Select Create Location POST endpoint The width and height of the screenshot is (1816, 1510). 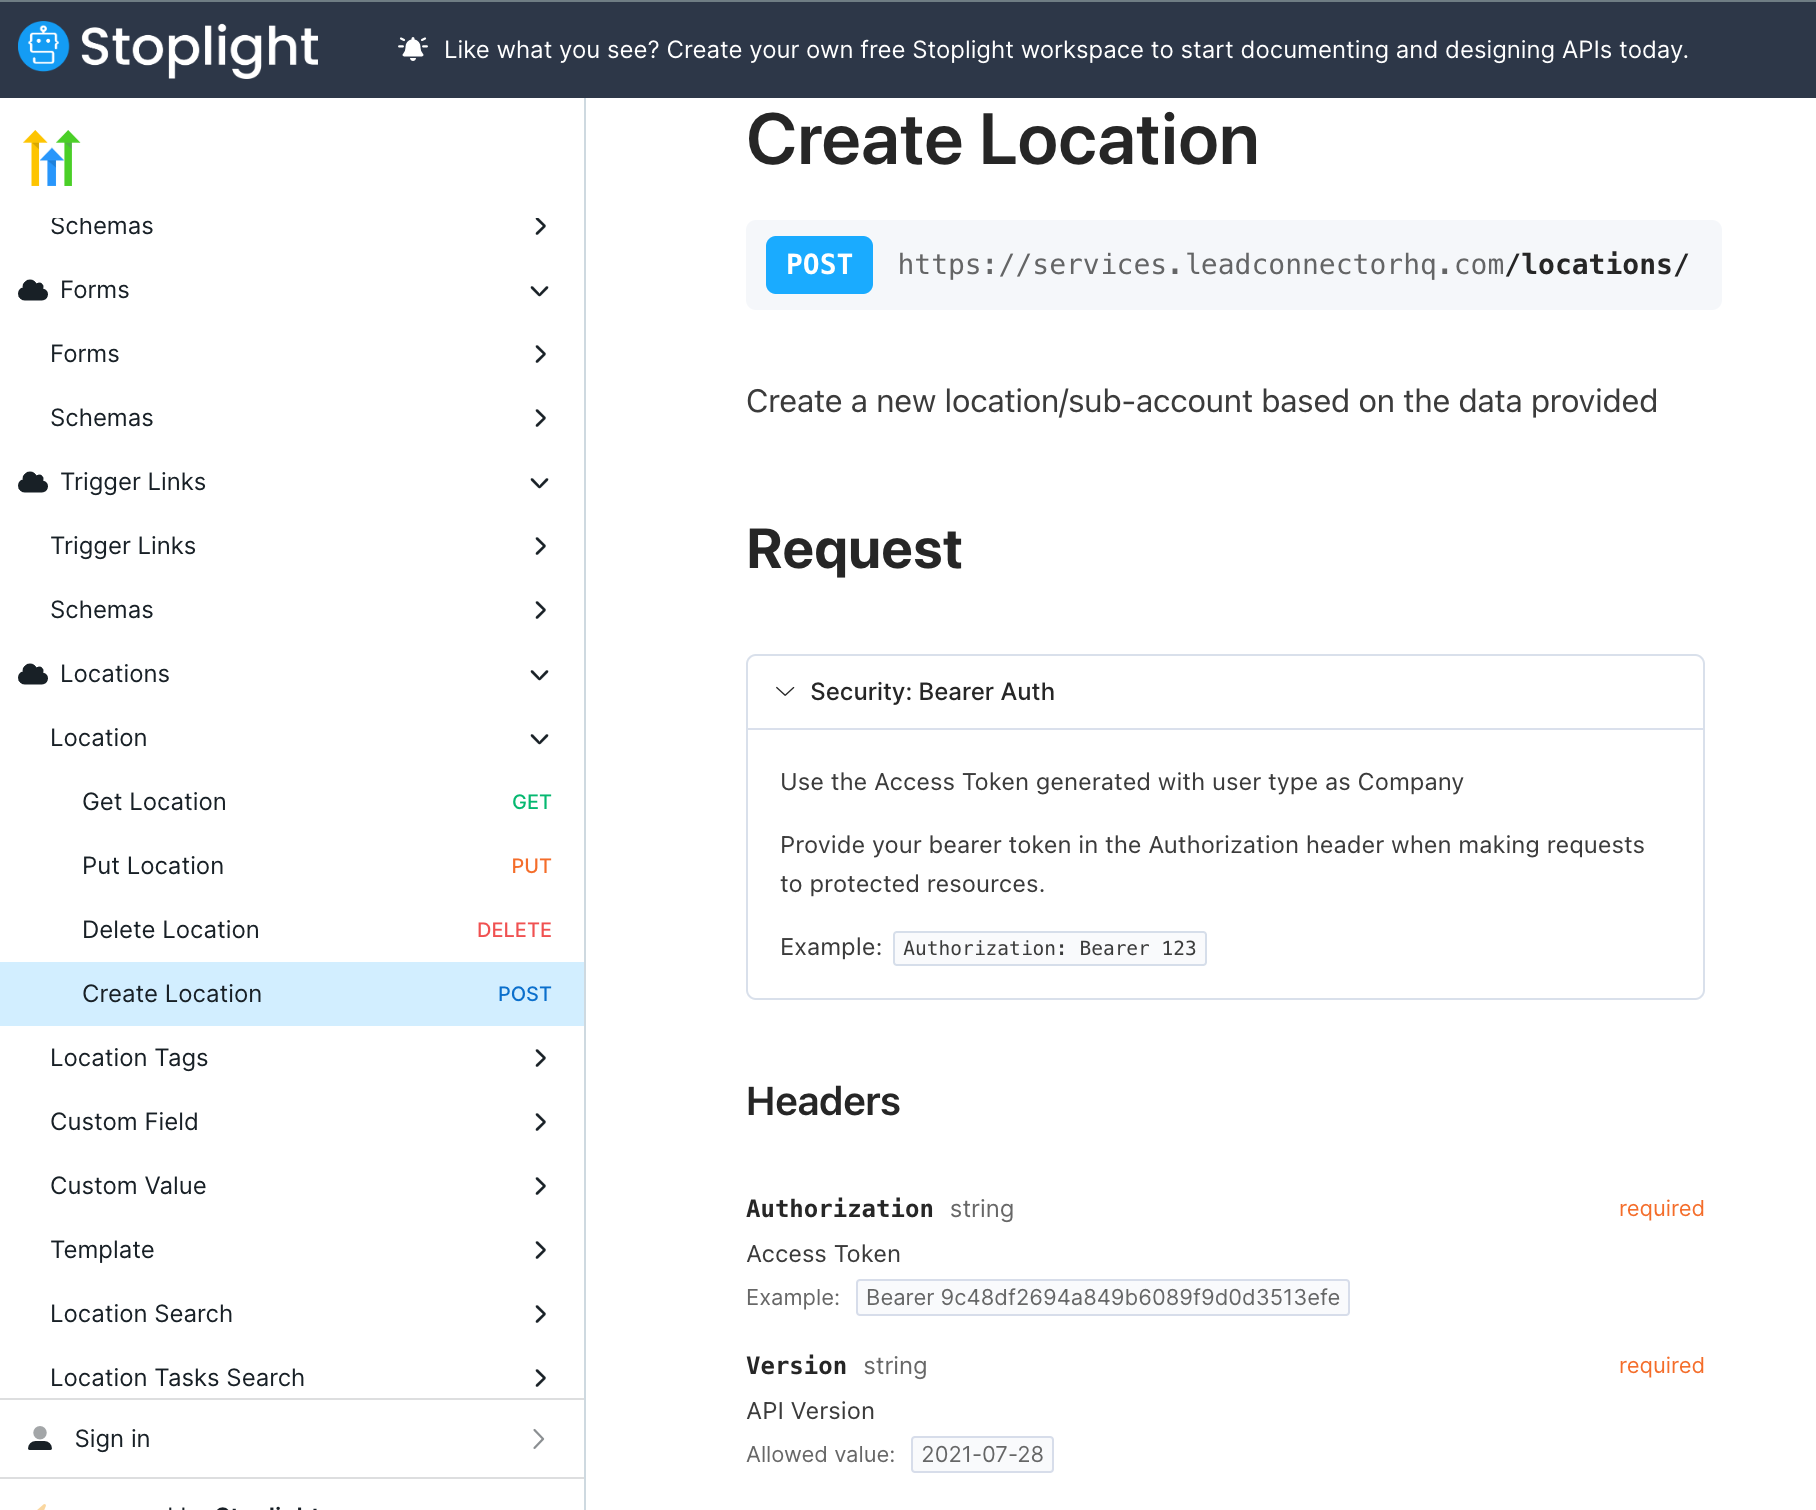point(292,994)
